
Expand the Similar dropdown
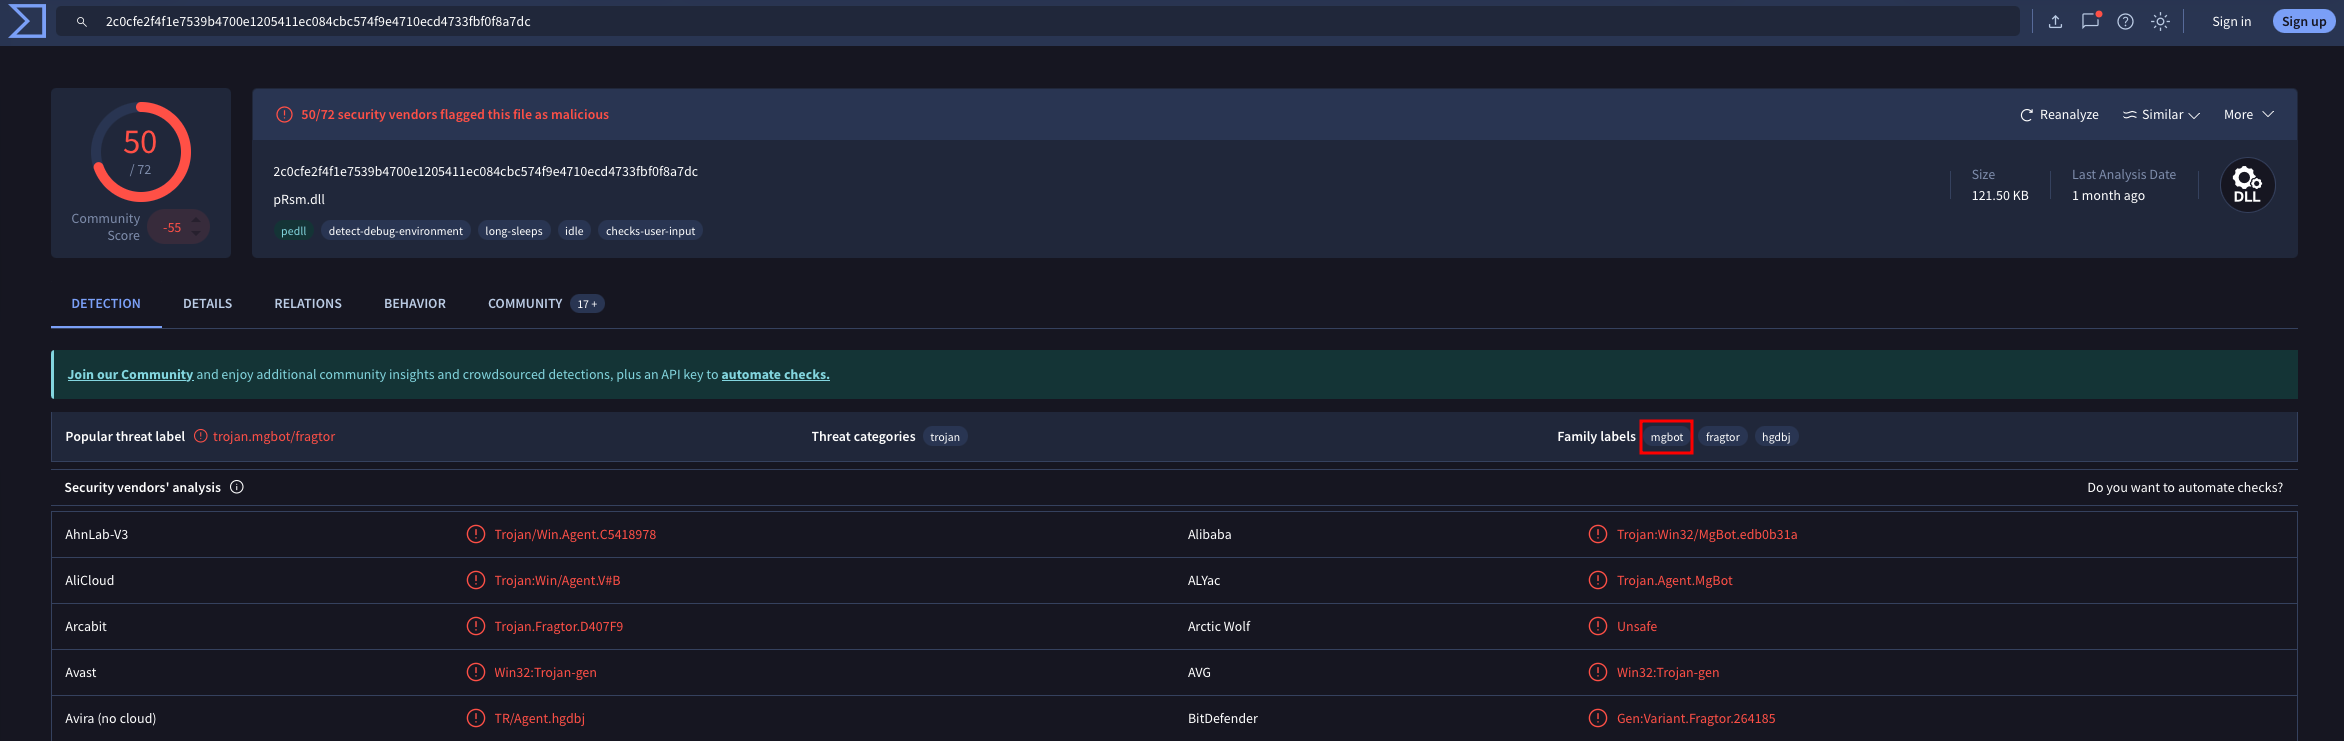(x=2161, y=114)
